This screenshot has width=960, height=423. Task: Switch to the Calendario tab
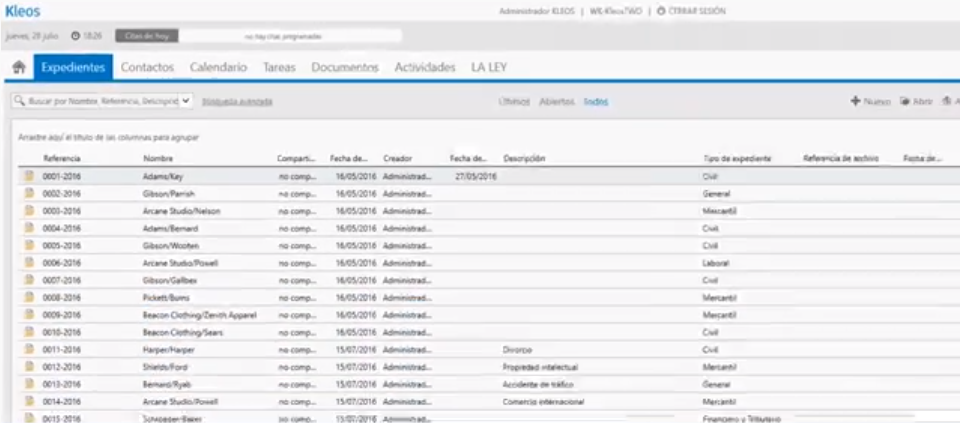tap(219, 68)
